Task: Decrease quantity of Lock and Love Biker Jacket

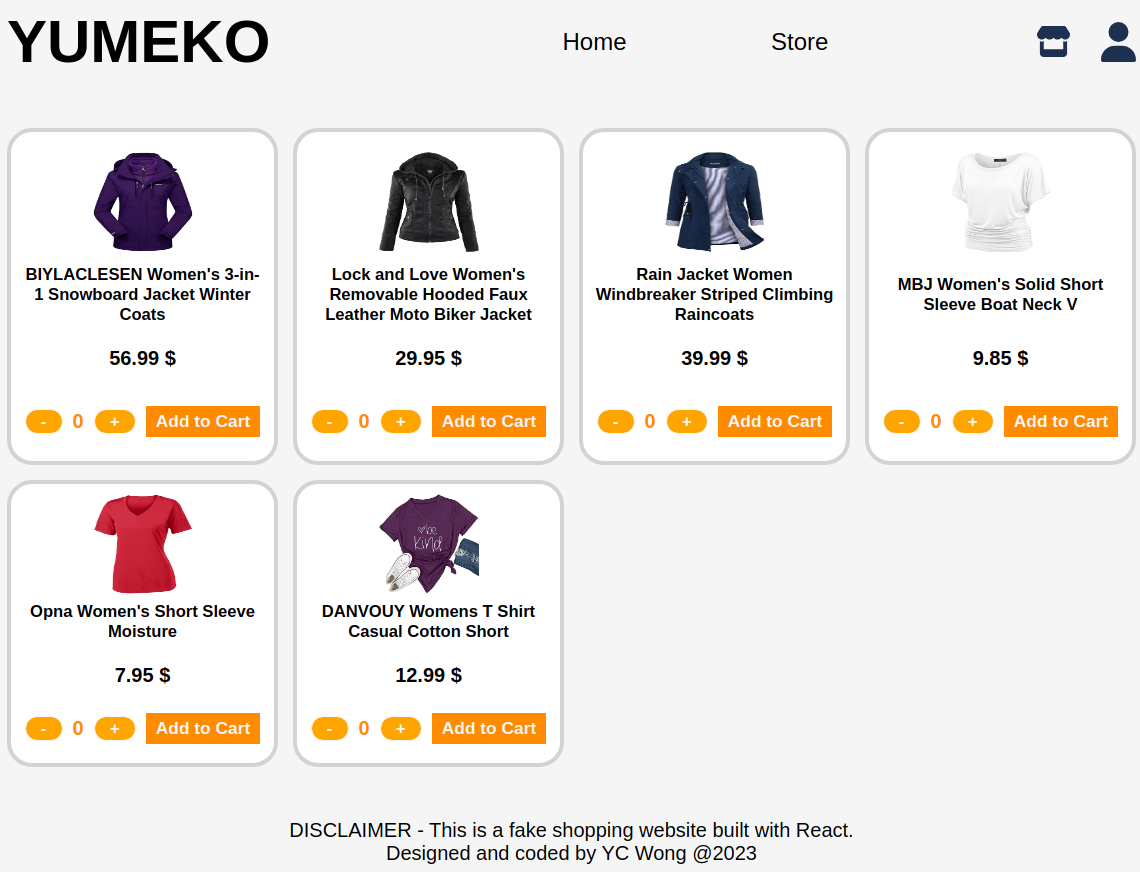Action: tap(330, 422)
